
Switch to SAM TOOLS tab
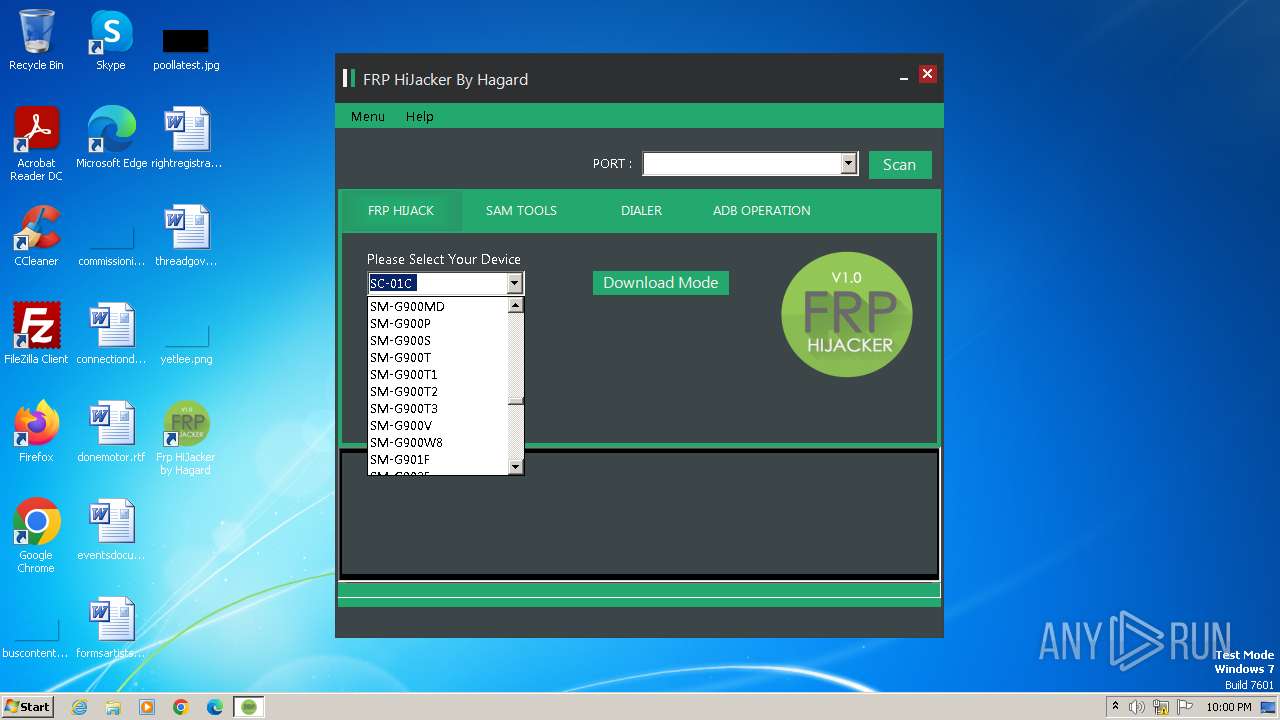click(521, 210)
